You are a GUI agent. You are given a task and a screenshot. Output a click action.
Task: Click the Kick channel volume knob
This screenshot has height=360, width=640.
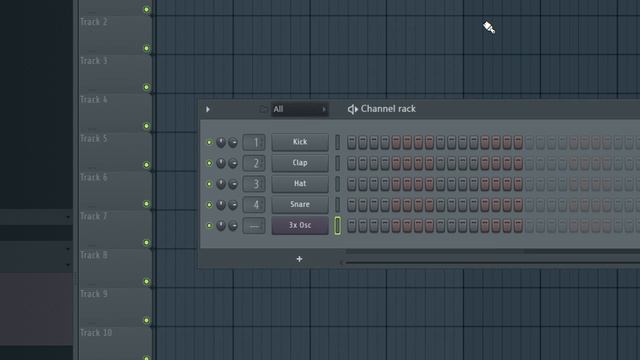tap(233, 142)
